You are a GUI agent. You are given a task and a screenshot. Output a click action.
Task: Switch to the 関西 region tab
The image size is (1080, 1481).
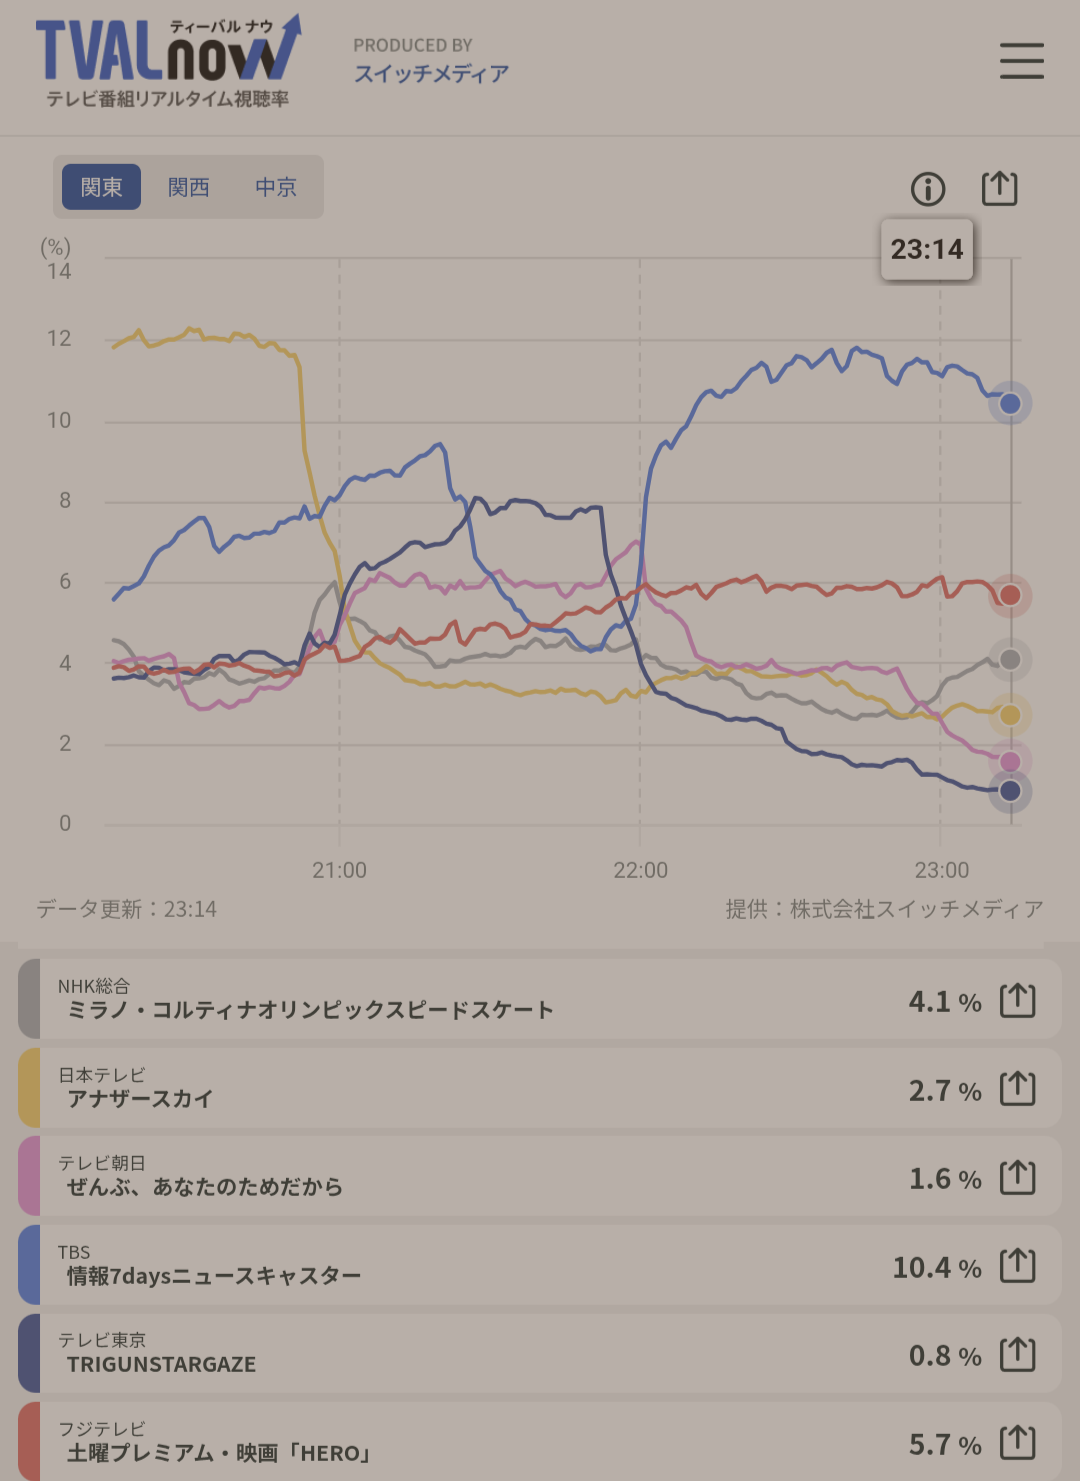coord(188,187)
